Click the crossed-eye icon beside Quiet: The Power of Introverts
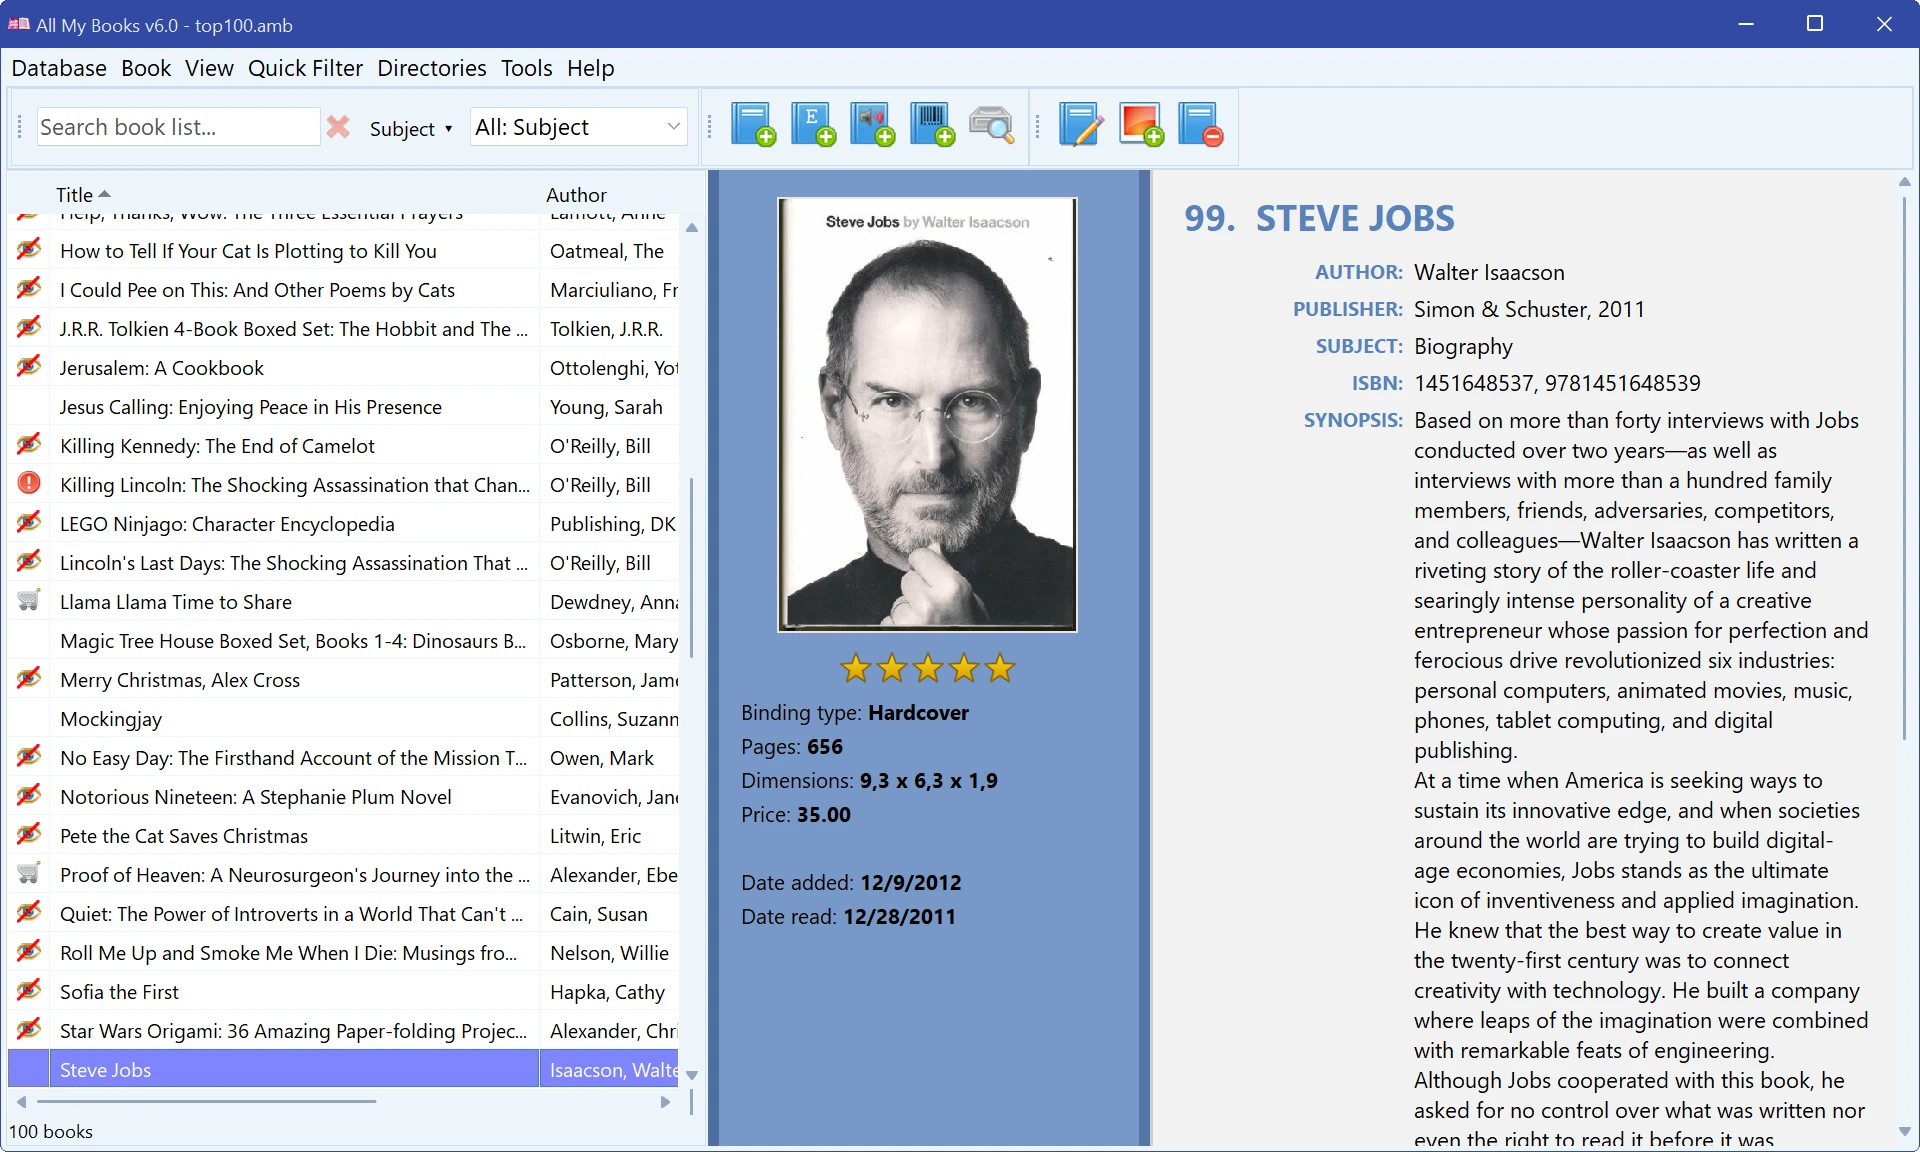 click(29, 913)
